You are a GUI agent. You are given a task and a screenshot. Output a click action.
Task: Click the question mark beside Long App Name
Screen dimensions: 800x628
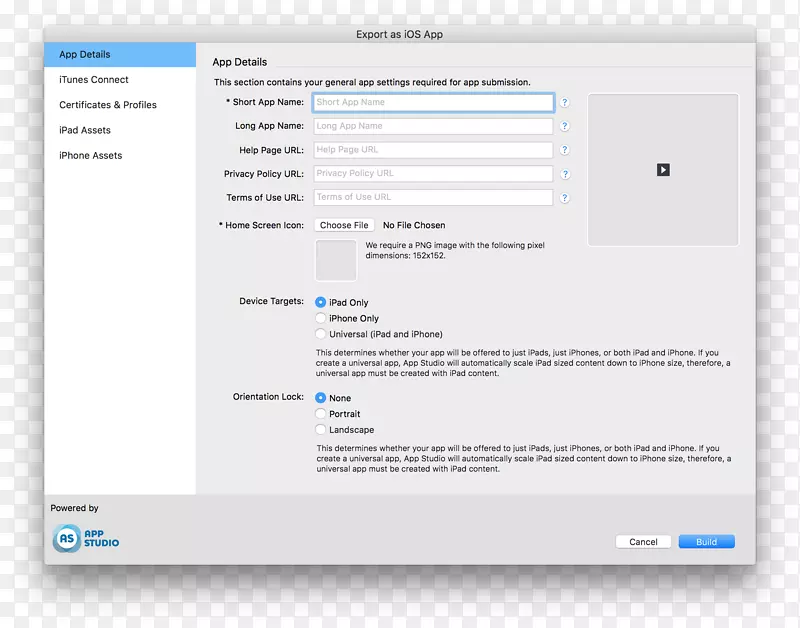click(565, 126)
